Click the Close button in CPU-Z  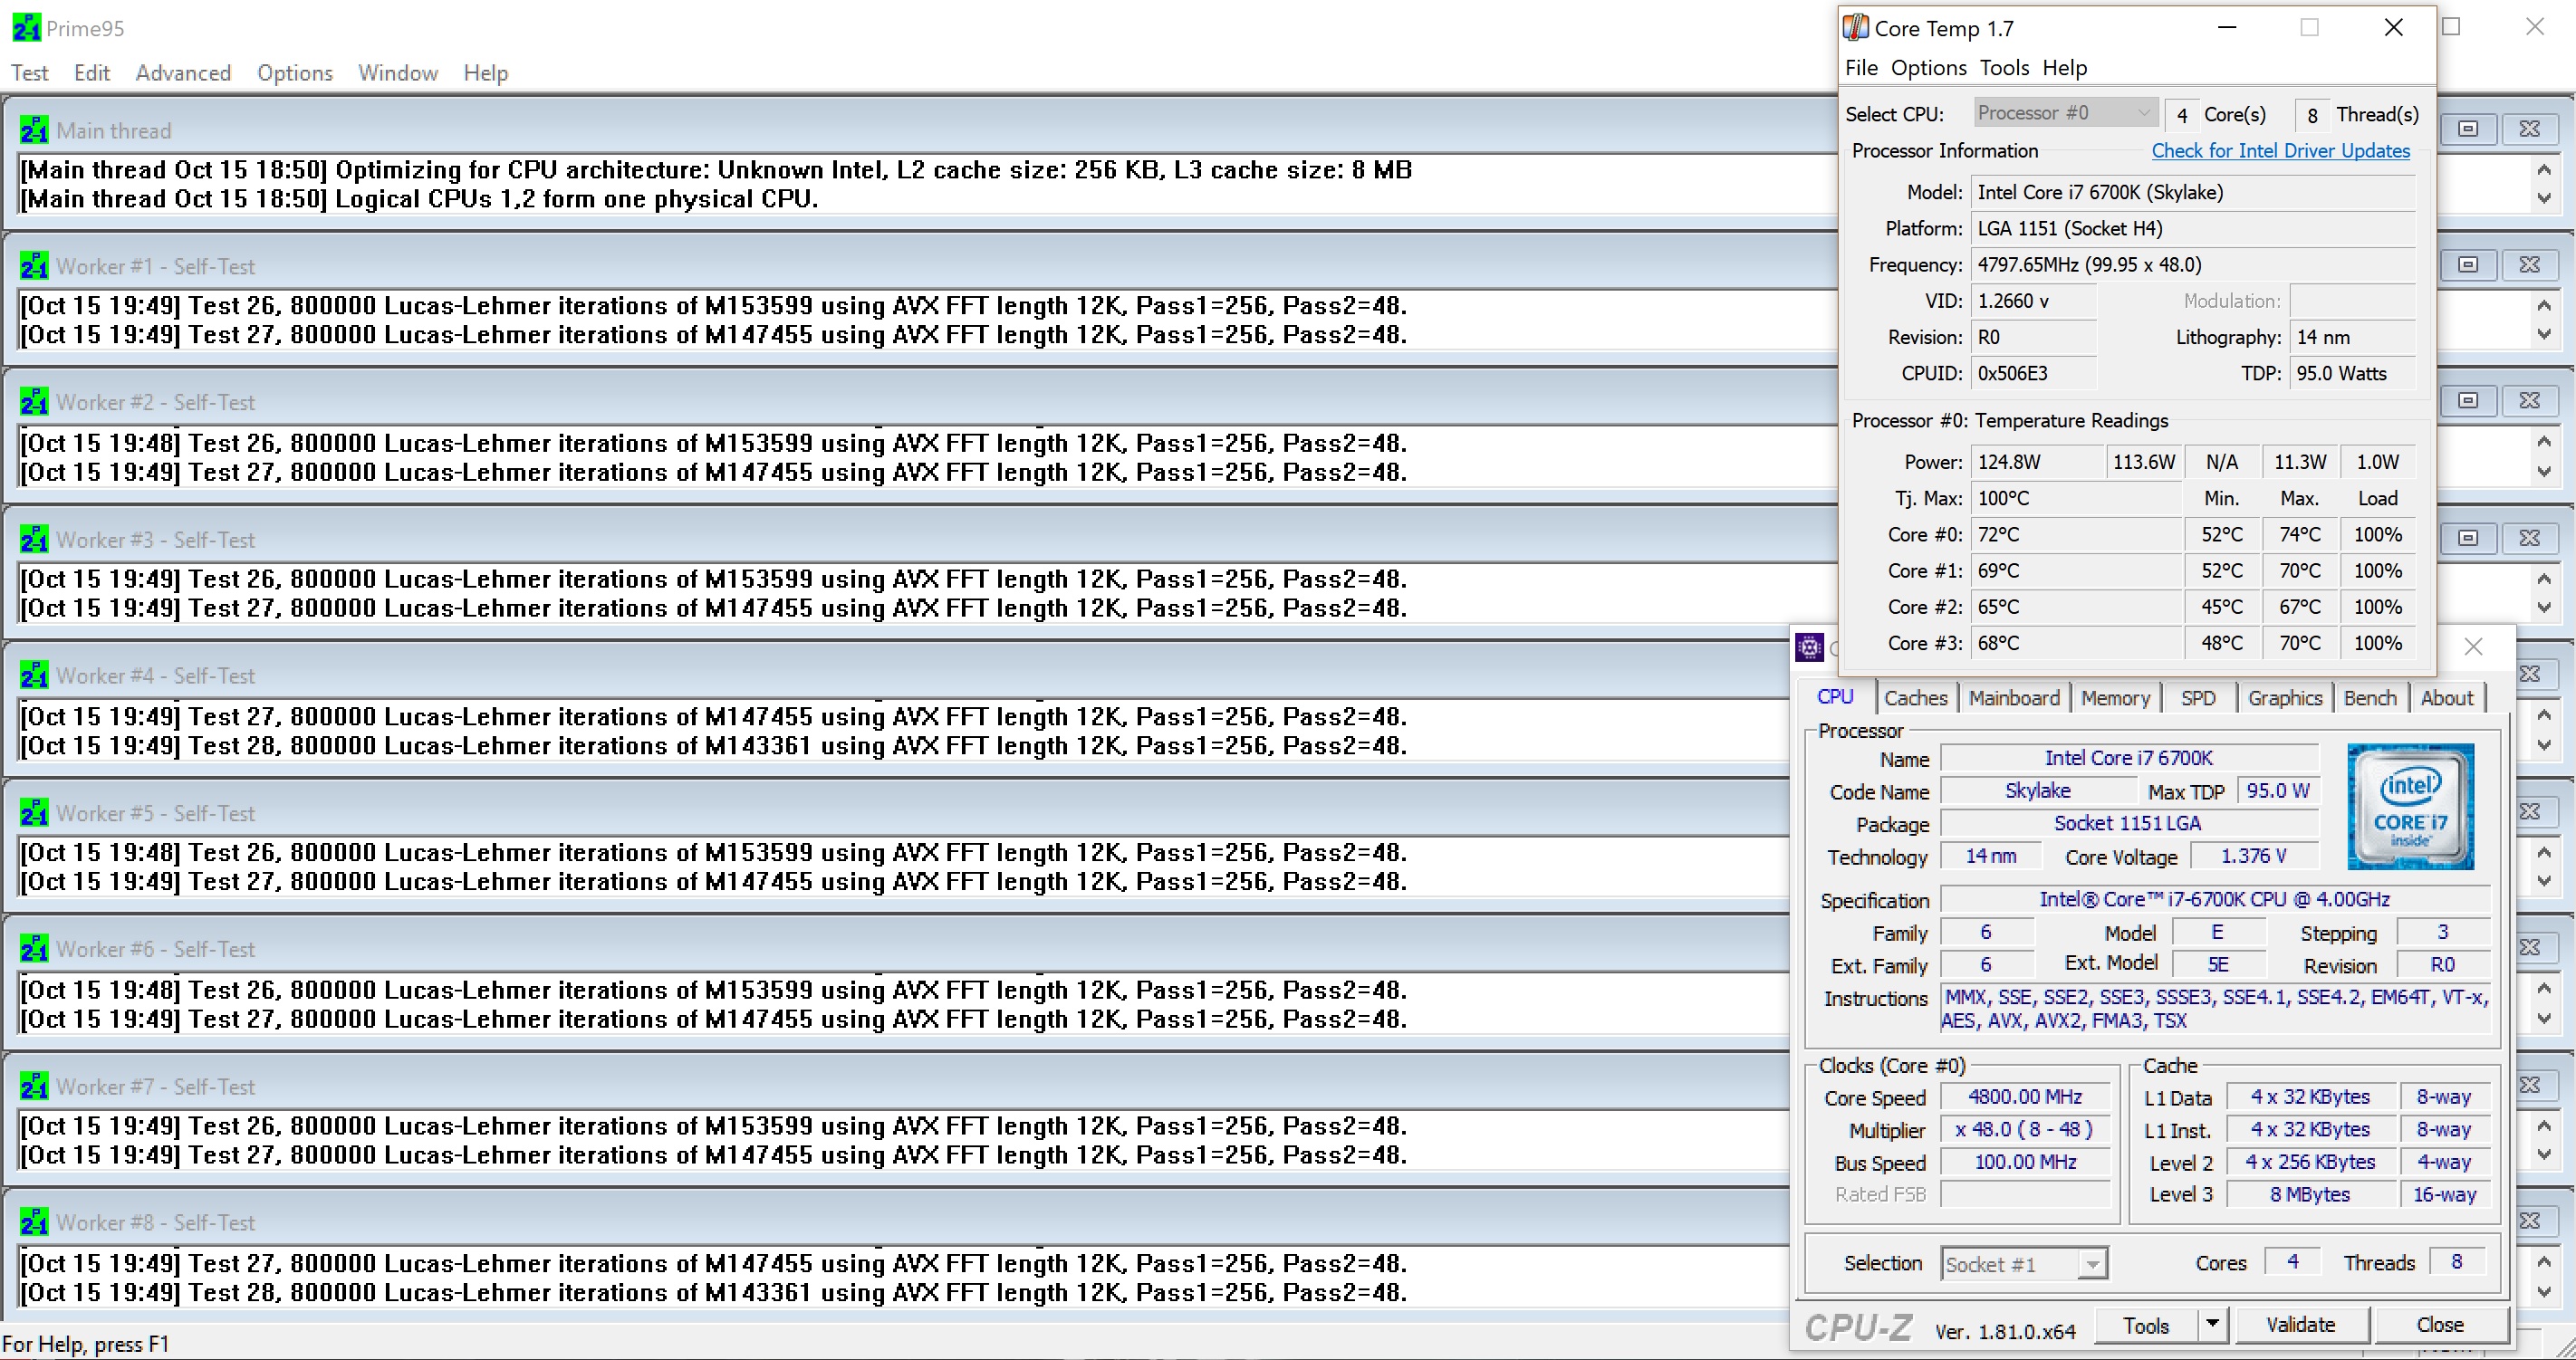coord(2439,1325)
